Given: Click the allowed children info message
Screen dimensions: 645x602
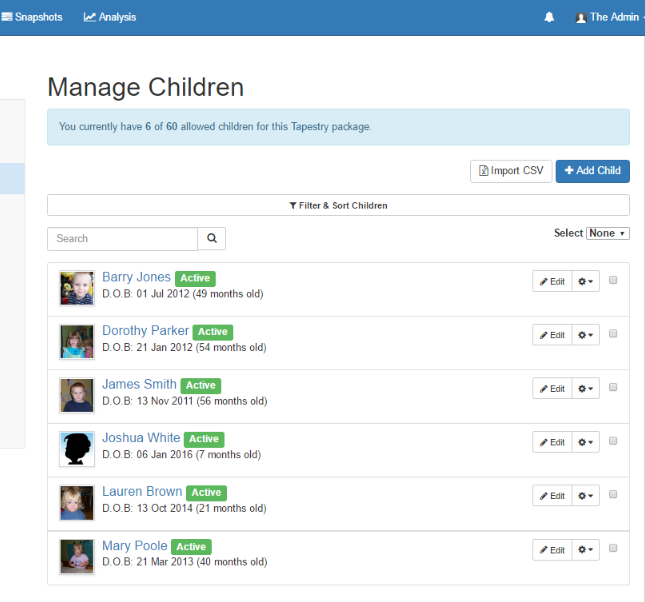Looking at the screenshot, I should (338, 127).
